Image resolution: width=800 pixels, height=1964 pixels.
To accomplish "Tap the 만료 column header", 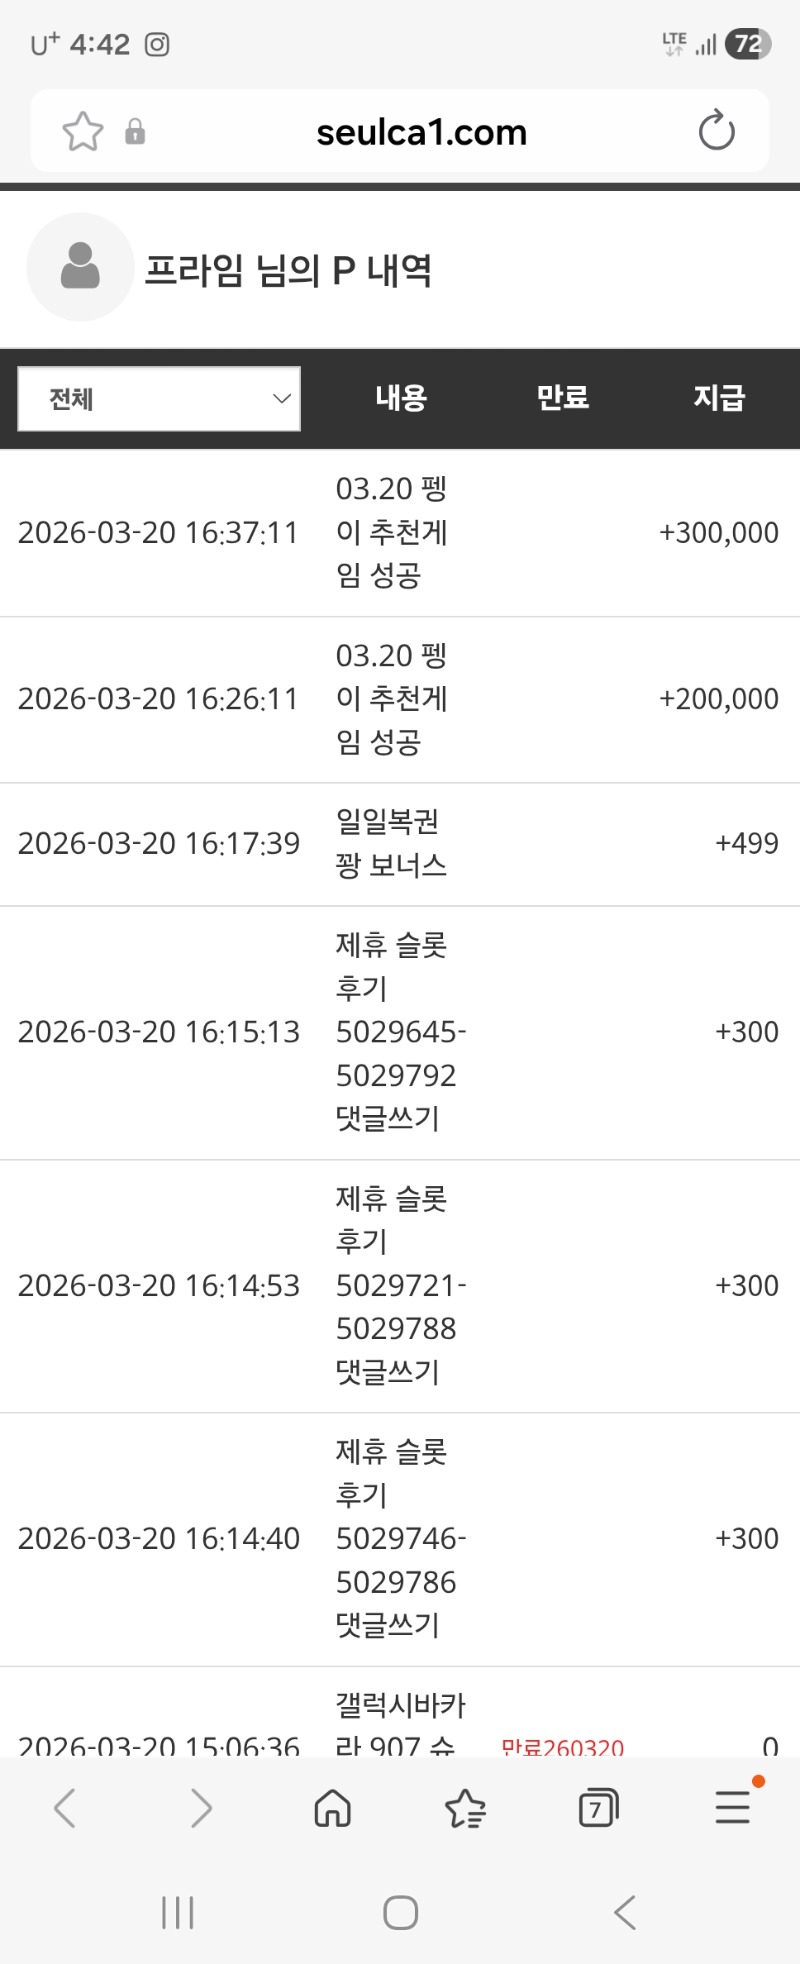I will pos(563,398).
